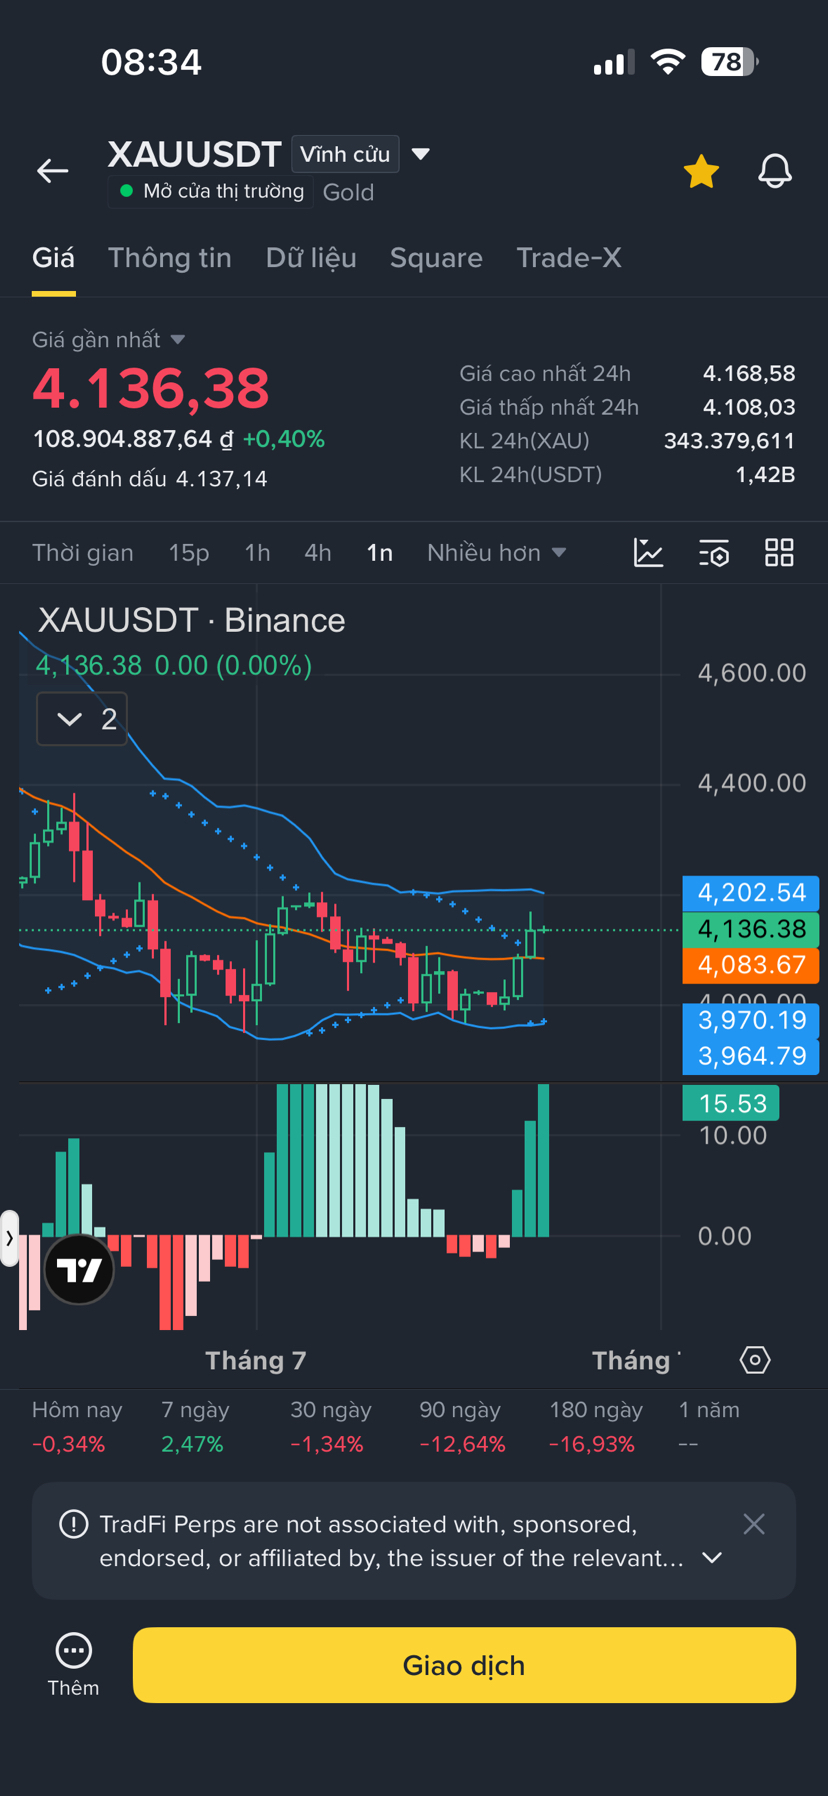
Task: Collapse the indicator legend showing 2
Action: click(x=82, y=719)
